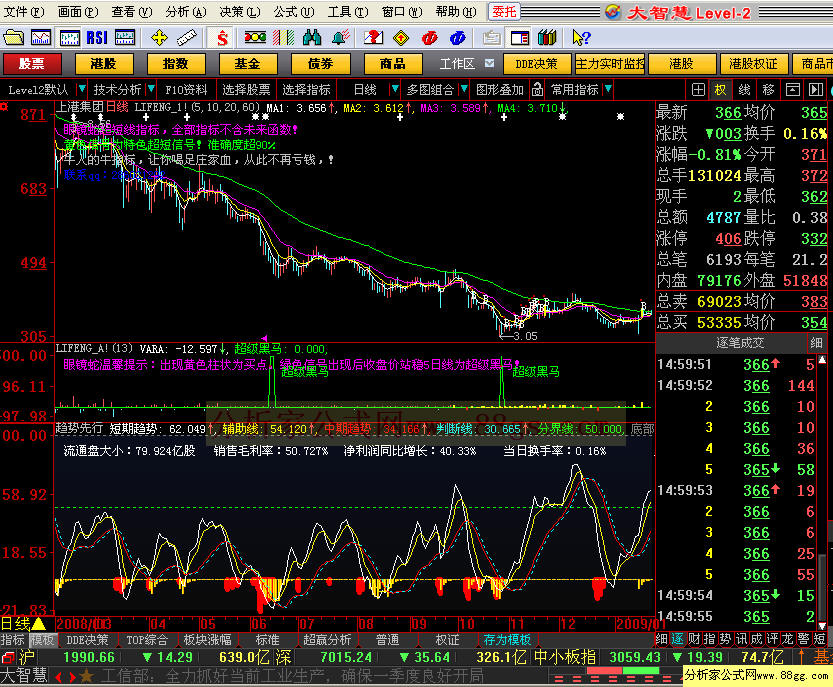Image resolution: width=833 pixels, height=687 pixels.
Task: Select the yellow four-way move arrows icon
Action: (159, 38)
